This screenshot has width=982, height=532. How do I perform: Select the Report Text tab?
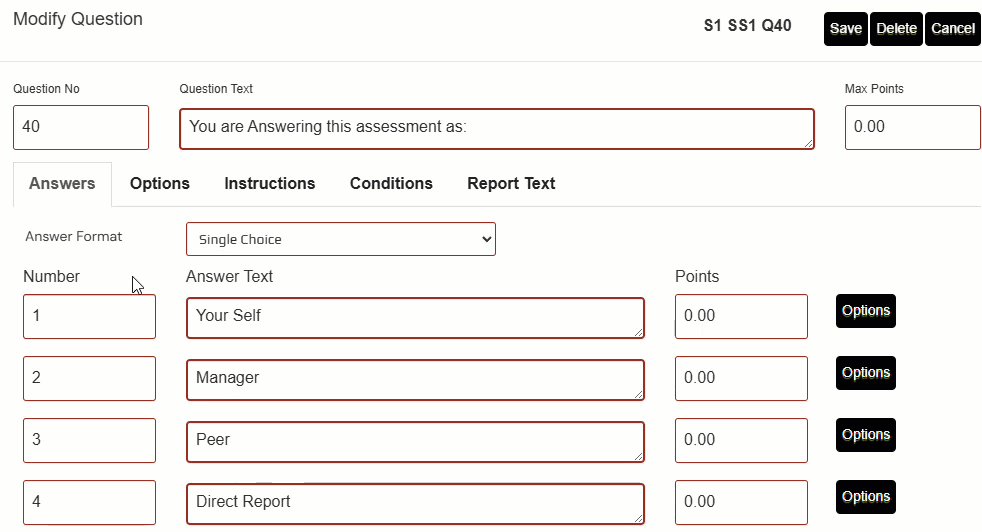[511, 184]
